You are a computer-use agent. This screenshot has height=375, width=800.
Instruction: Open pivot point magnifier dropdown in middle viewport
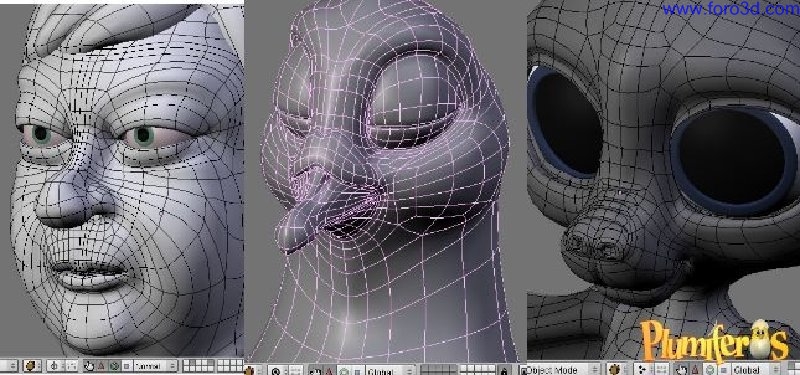[x=278, y=371]
